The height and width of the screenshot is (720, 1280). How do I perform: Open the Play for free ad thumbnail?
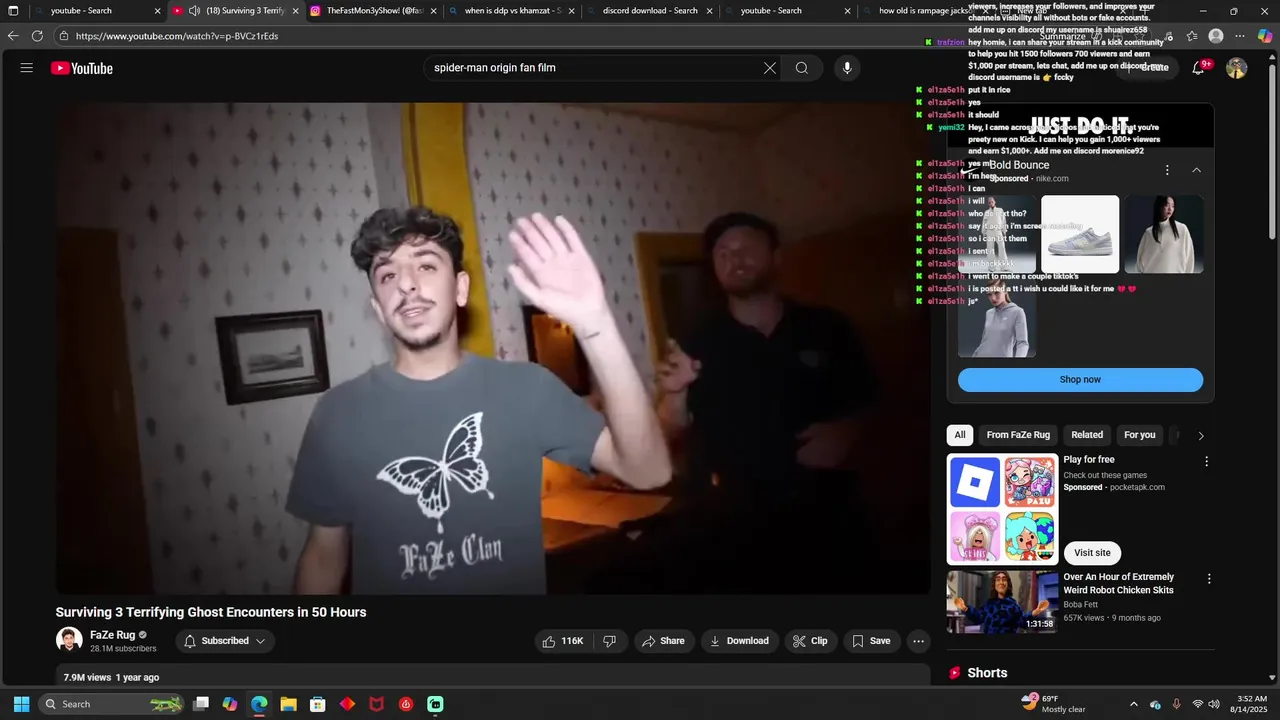tap(1002, 509)
